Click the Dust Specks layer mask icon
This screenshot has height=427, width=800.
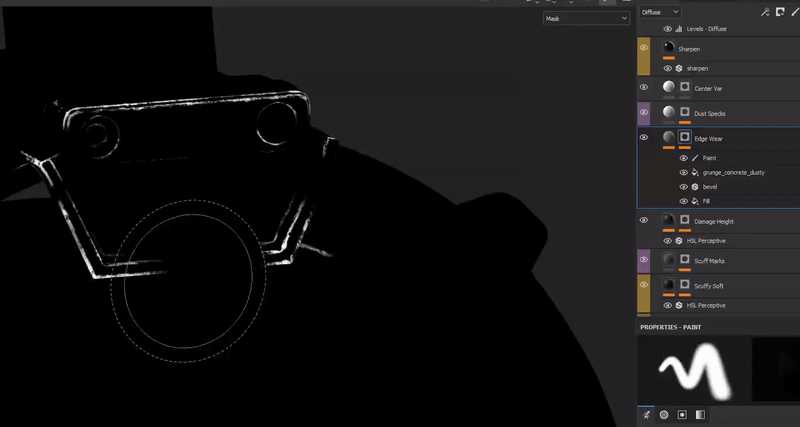686,113
